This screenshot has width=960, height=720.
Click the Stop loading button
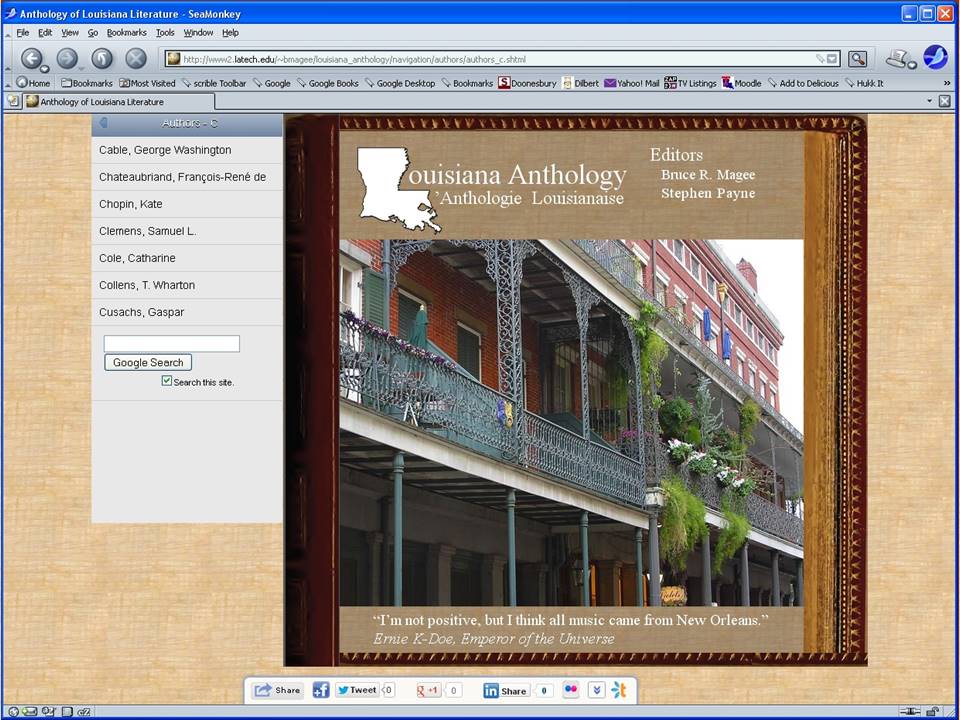(x=136, y=59)
